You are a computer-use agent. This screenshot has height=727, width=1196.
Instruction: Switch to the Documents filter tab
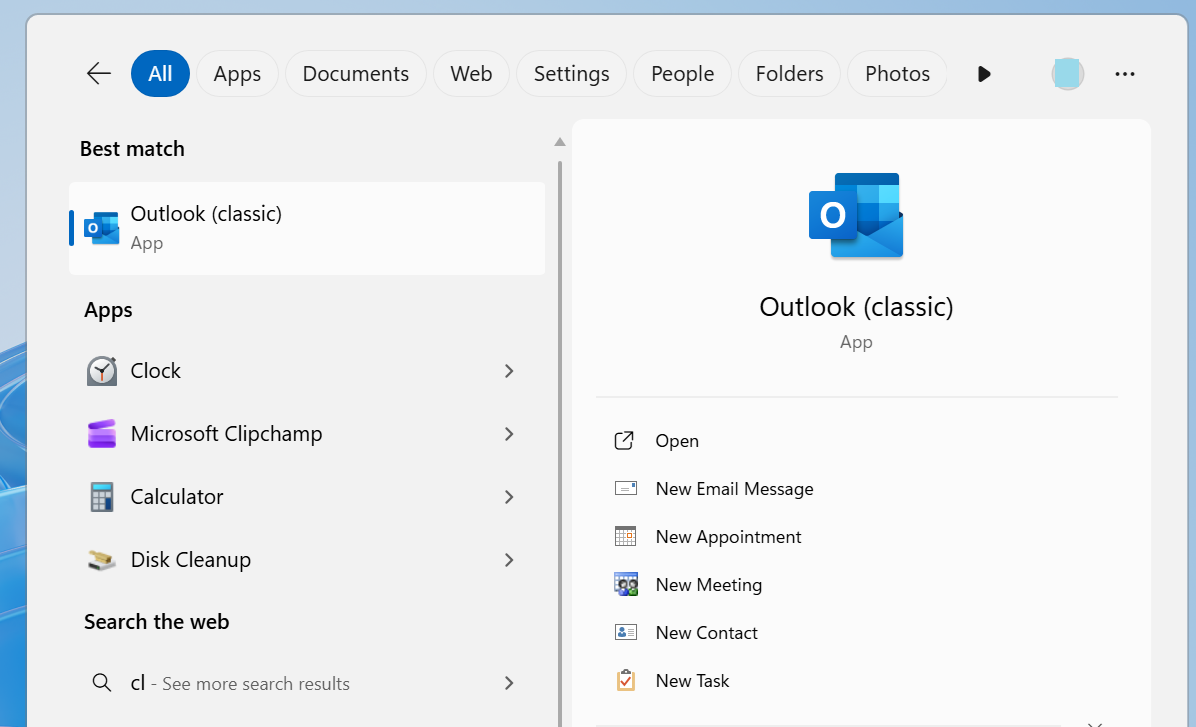[x=355, y=73]
